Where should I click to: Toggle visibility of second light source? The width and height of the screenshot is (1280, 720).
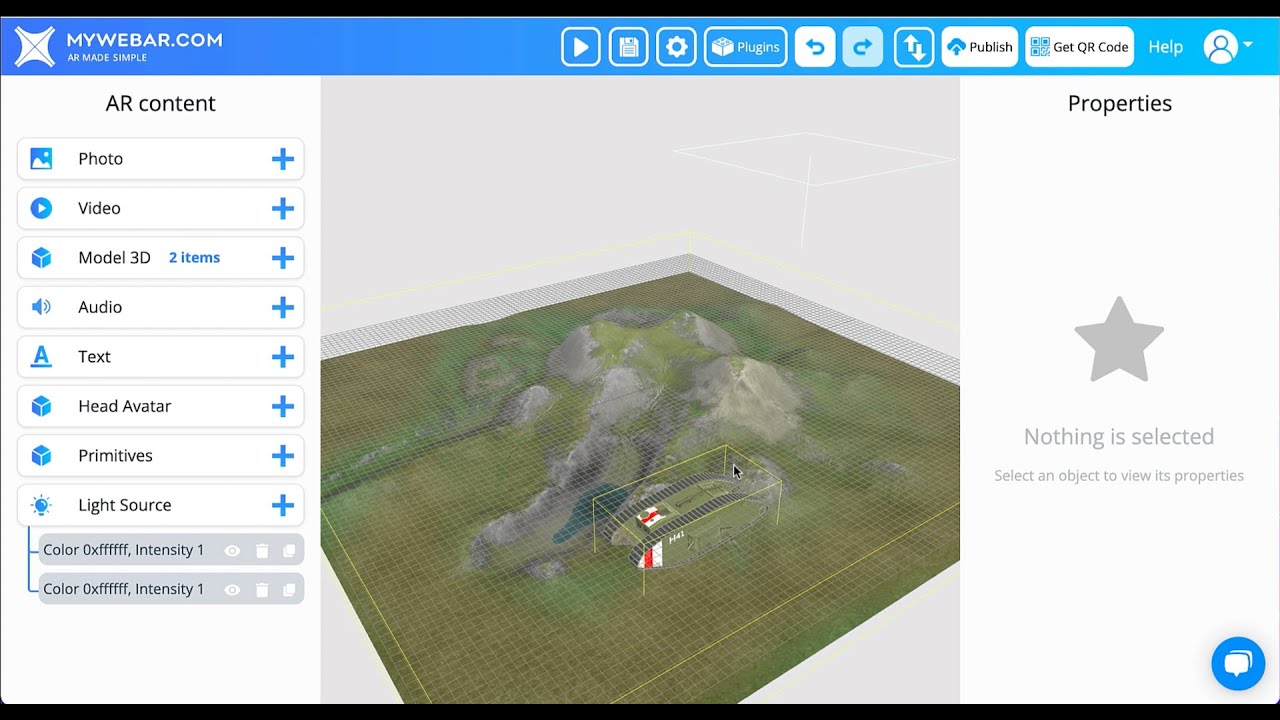click(232, 590)
